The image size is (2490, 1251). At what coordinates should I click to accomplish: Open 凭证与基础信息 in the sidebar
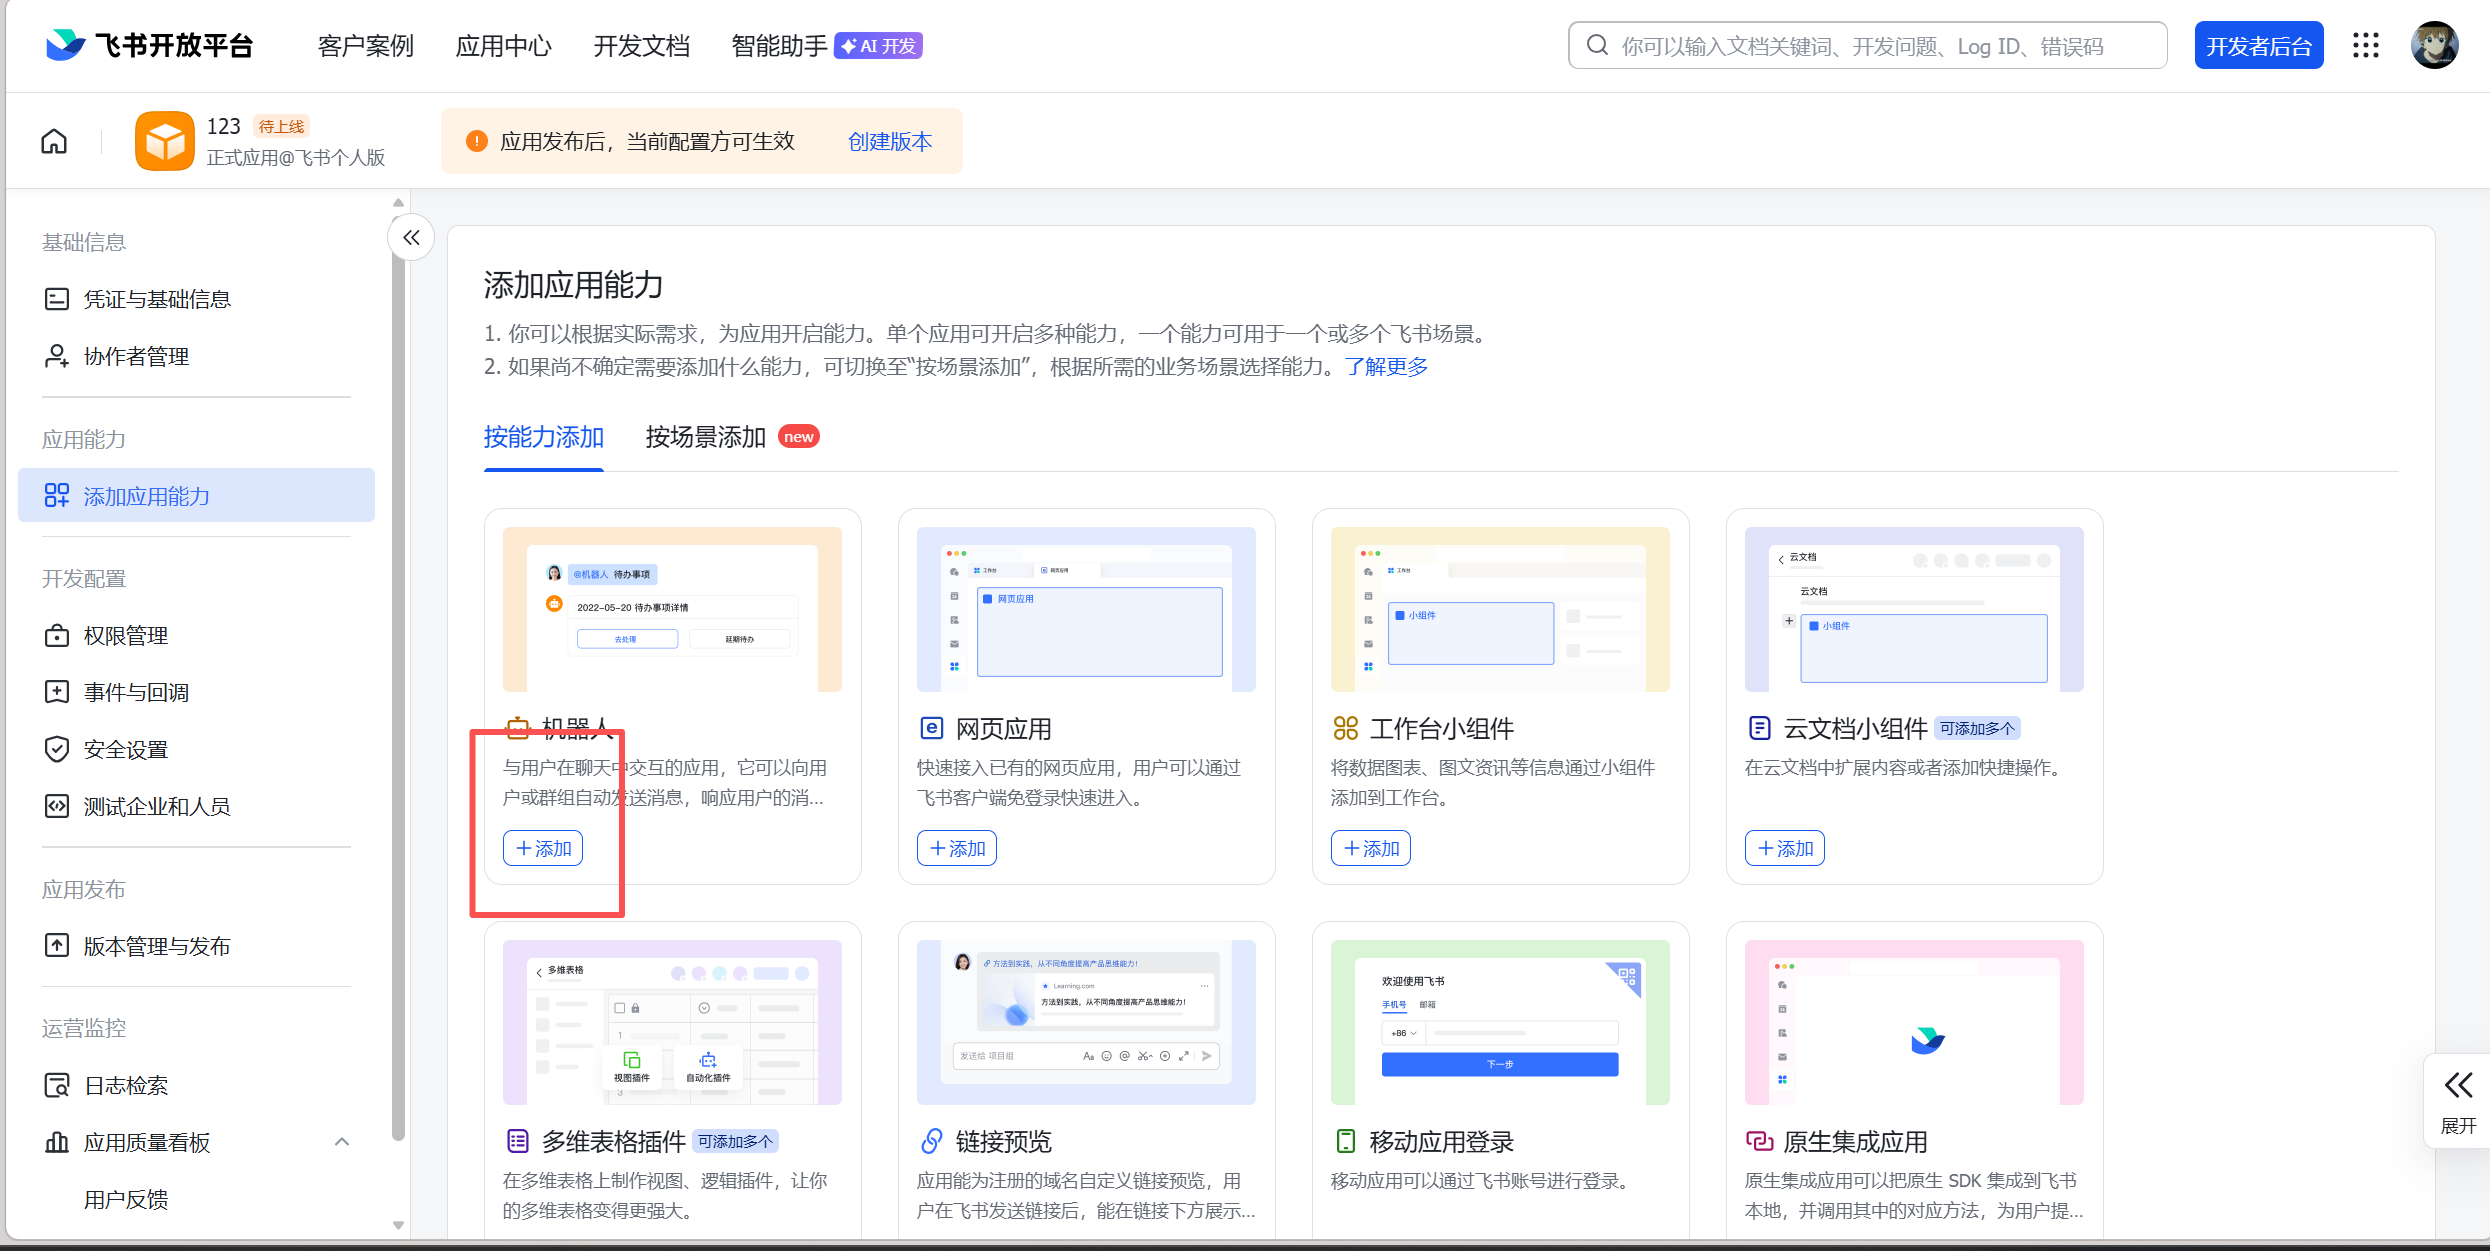click(156, 299)
